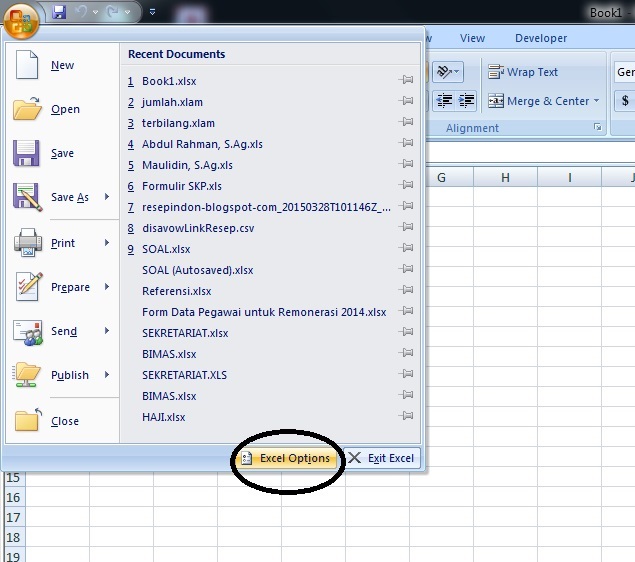
Task: Toggle the pin for SOAL.xlsx
Action: coord(406,248)
